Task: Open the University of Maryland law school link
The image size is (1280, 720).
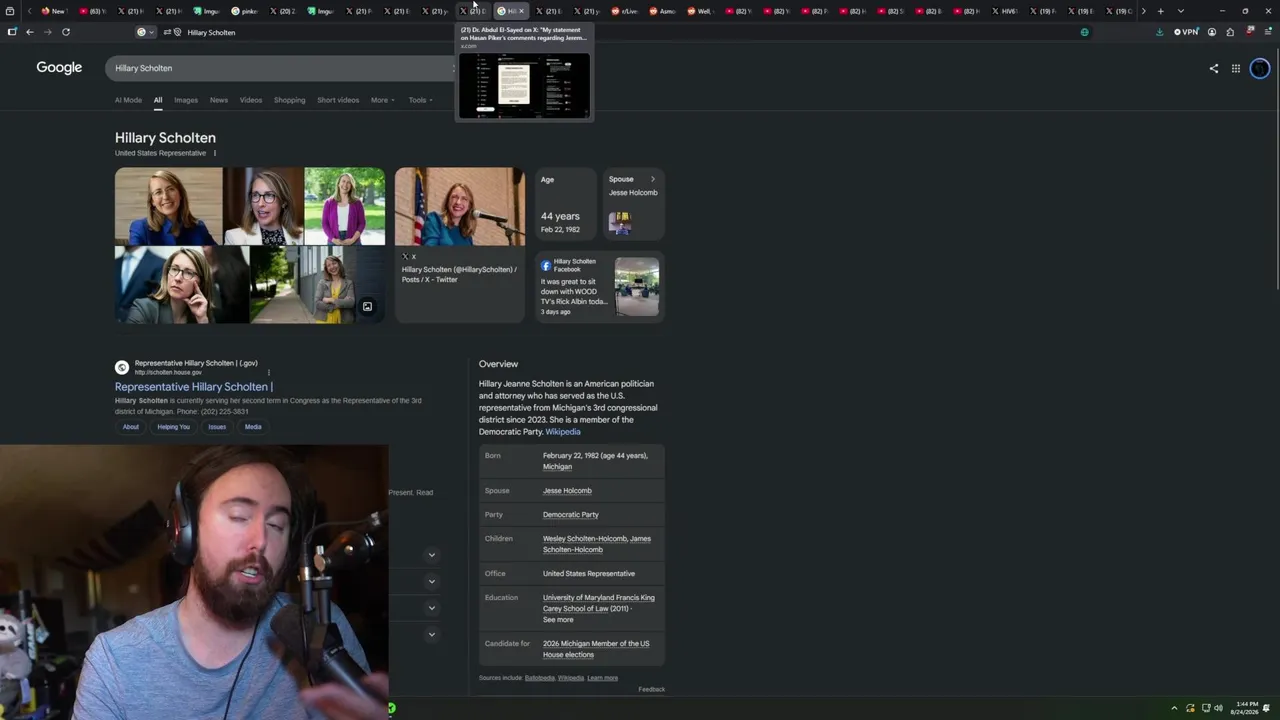Action: click(599, 603)
